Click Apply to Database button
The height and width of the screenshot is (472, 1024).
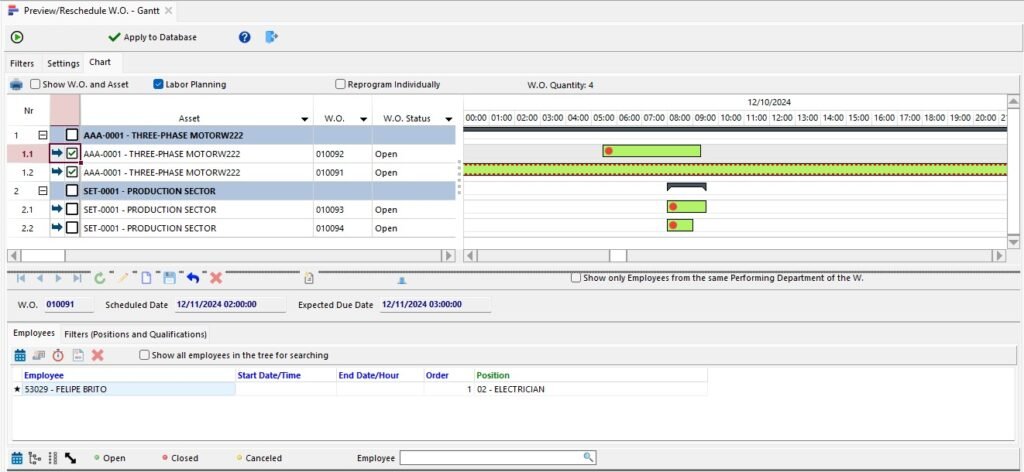coord(152,37)
